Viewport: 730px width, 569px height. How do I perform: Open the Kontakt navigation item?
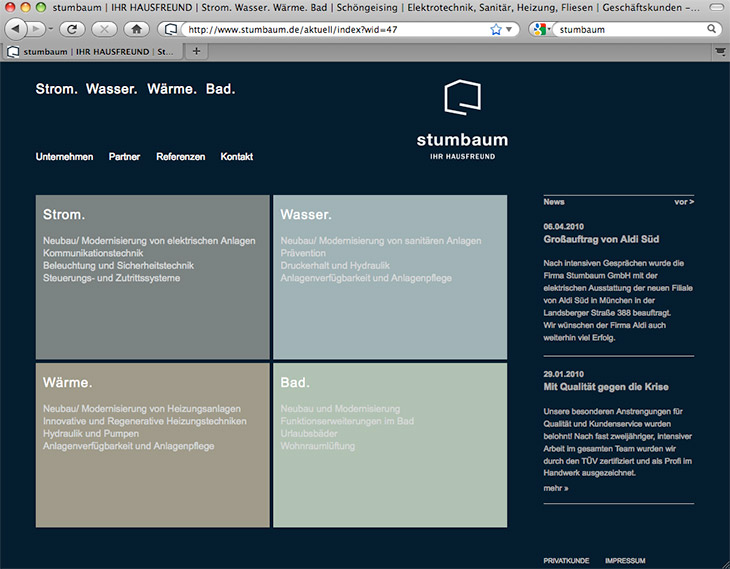click(237, 157)
